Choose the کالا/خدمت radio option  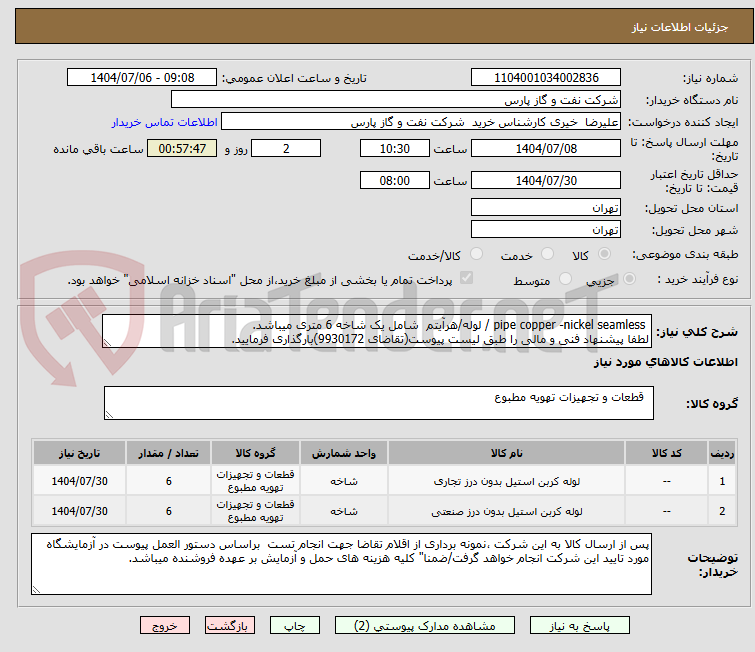pos(476,255)
